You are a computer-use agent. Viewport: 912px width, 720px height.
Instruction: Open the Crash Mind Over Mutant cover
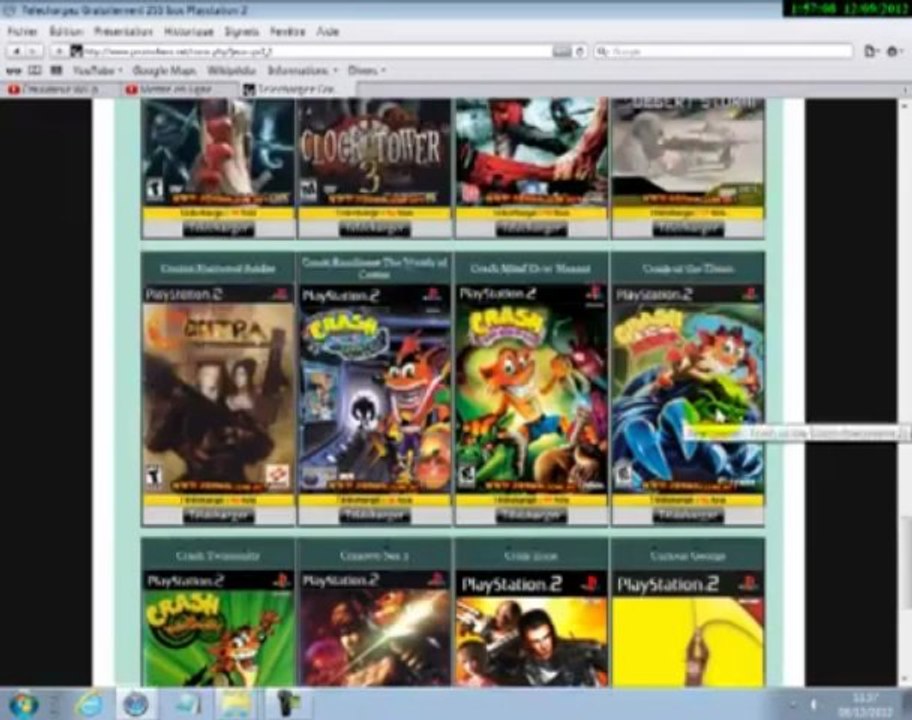click(x=531, y=388)
